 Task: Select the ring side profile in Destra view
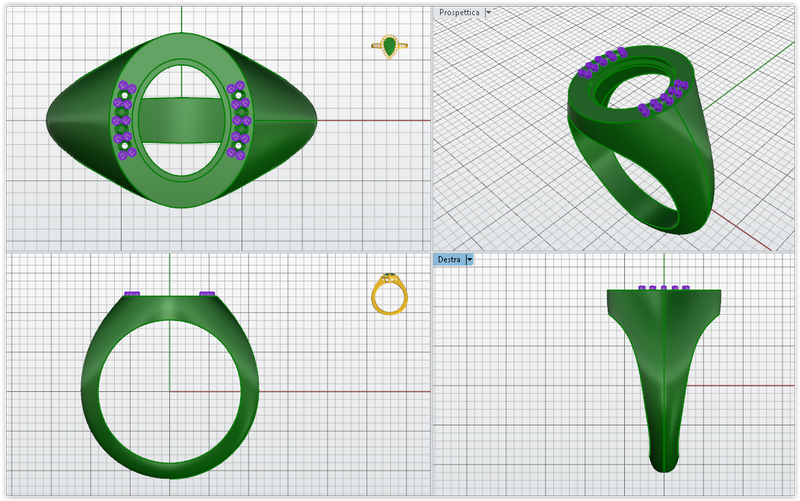664,380
